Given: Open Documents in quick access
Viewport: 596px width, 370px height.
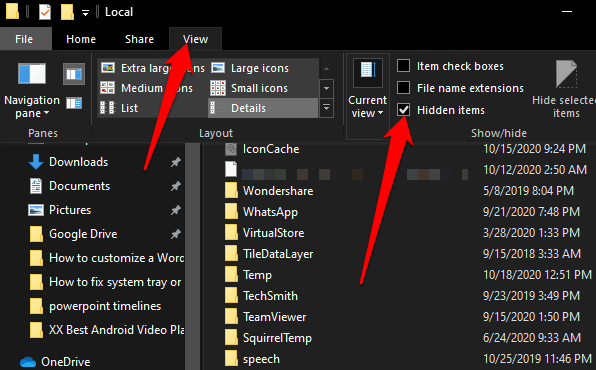Looking at the screenshot, I should [79, 186].
